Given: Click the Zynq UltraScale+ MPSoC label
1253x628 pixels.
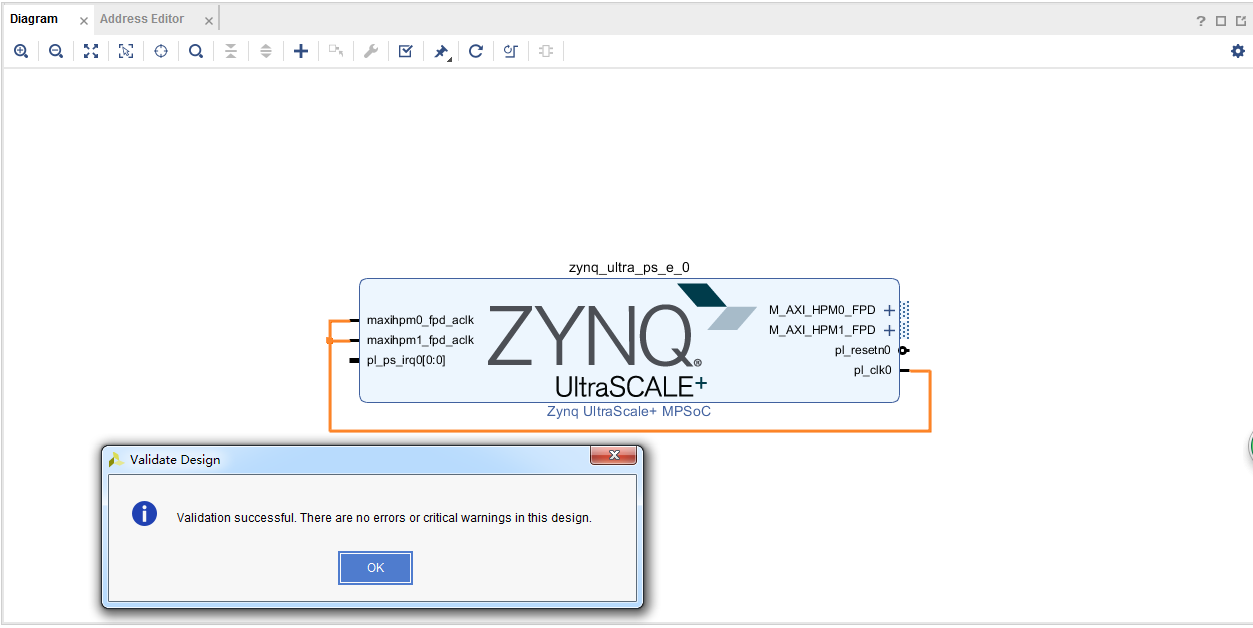Looking at the screenshot, I should point(629,411).
